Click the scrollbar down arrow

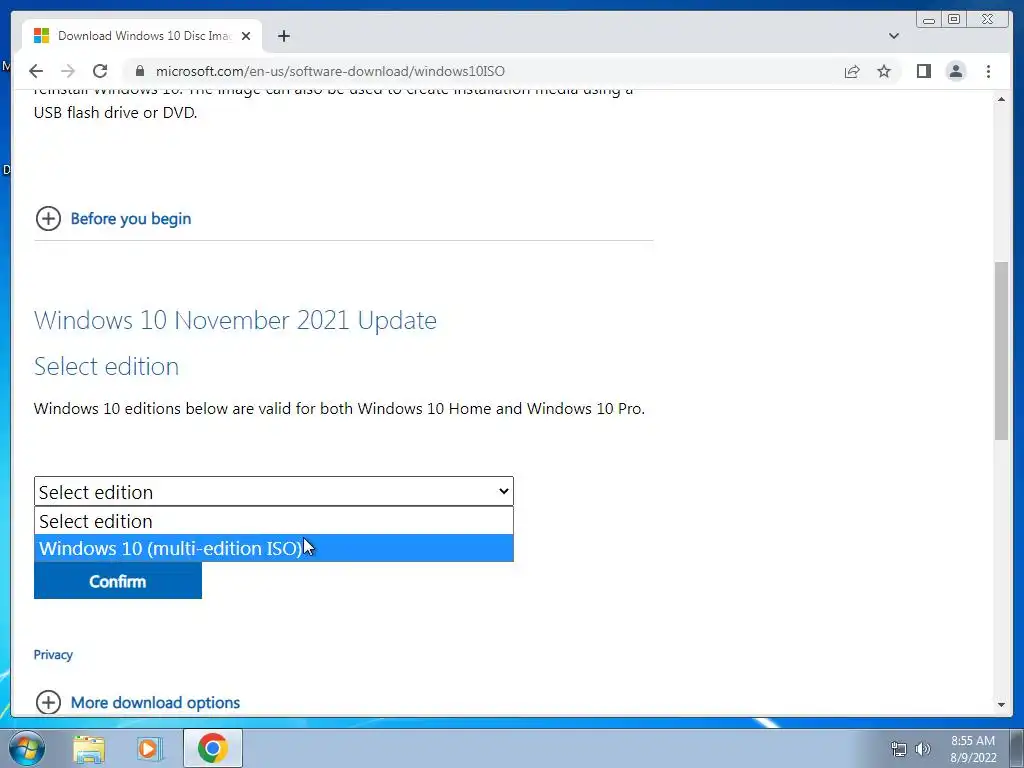(1002, 705)
